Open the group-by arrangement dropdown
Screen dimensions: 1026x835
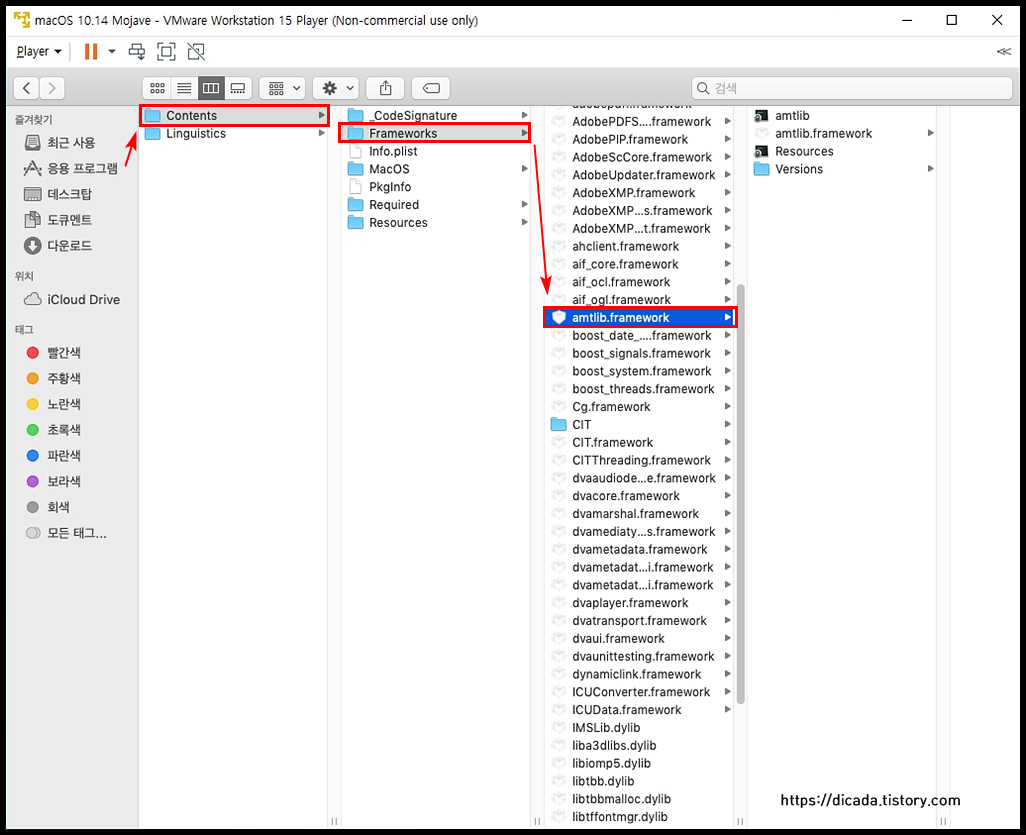pyautogui.click(x=283, y=88)
